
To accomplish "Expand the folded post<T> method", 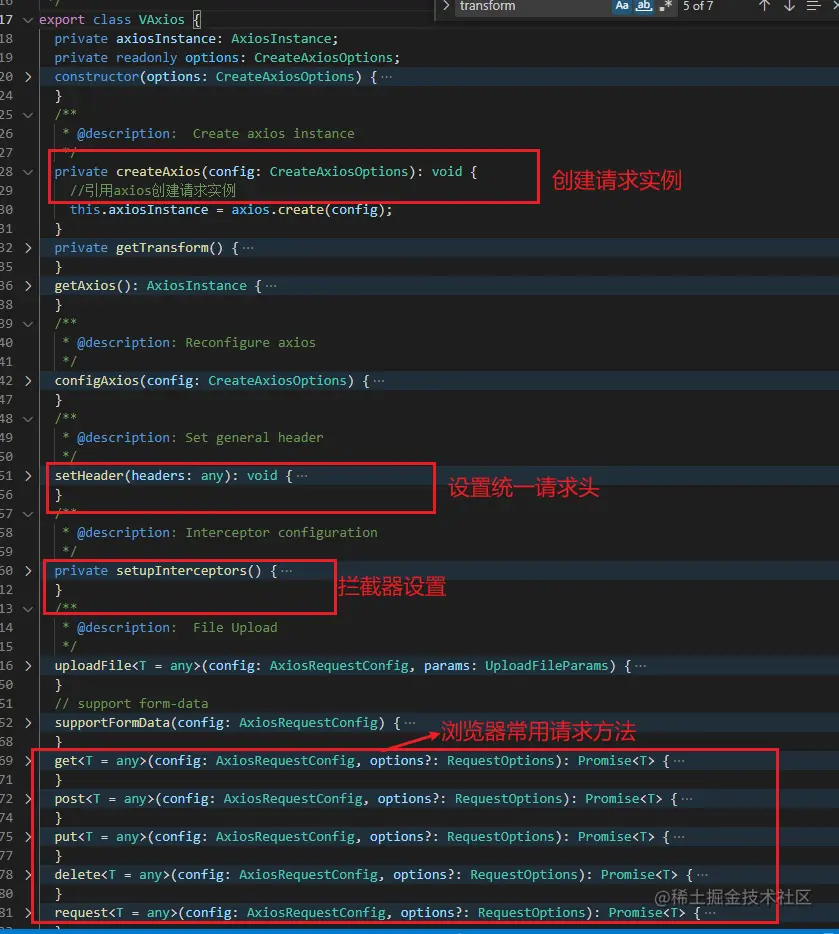I will click(x=27, y=799).
